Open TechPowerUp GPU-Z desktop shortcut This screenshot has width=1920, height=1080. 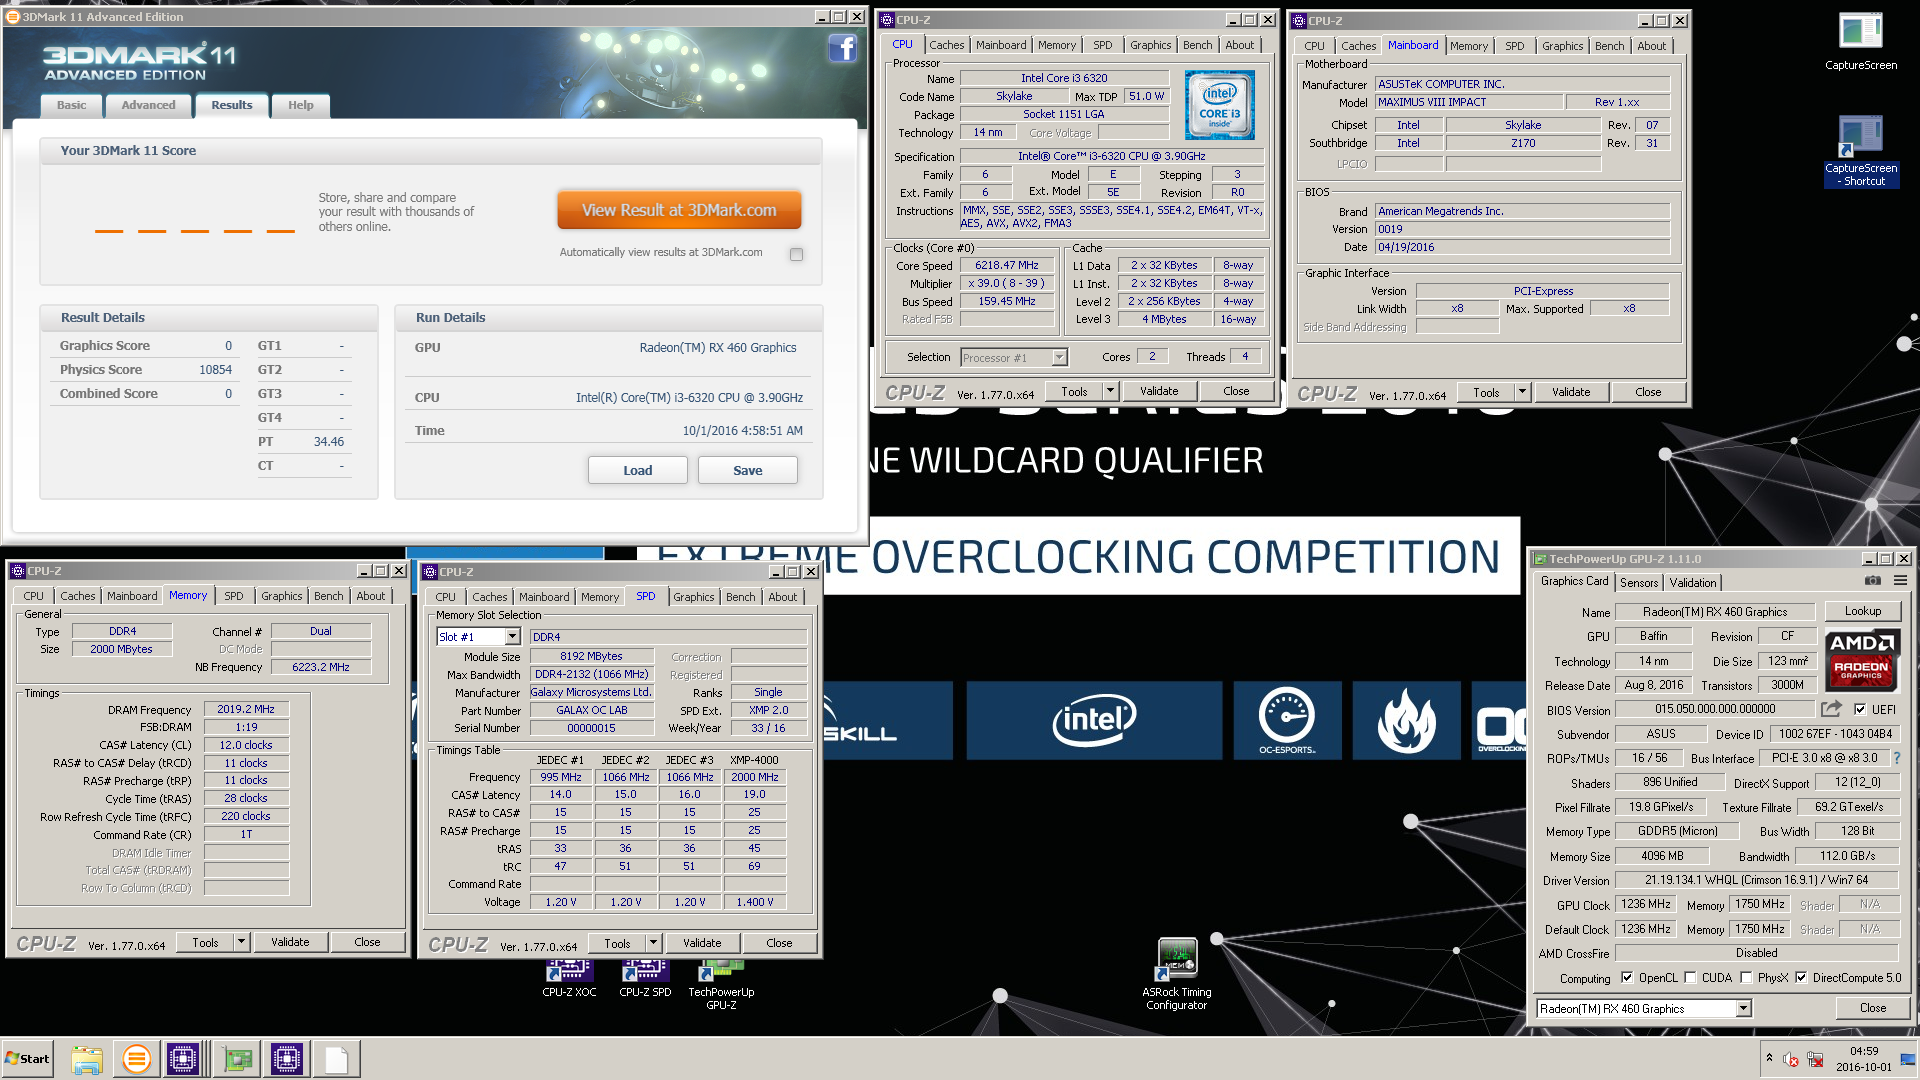pyautogui.click(x=721, y=984)
